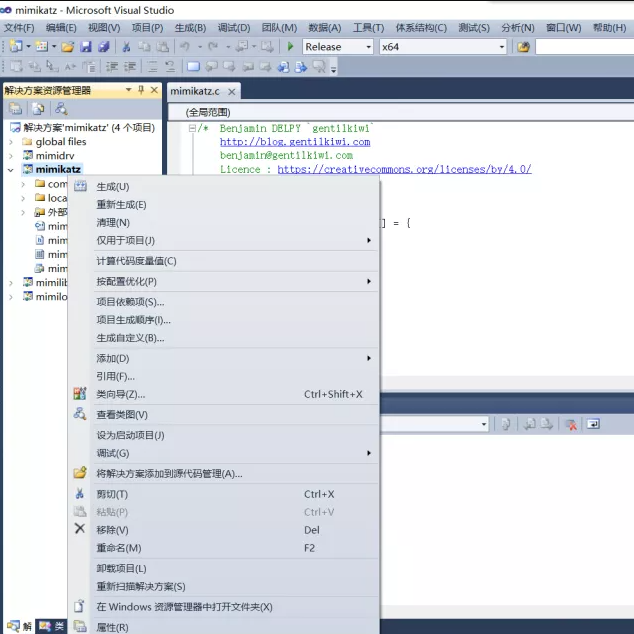
Task: Select 属性(R) at context menu bottom
Action: [224, 627]
